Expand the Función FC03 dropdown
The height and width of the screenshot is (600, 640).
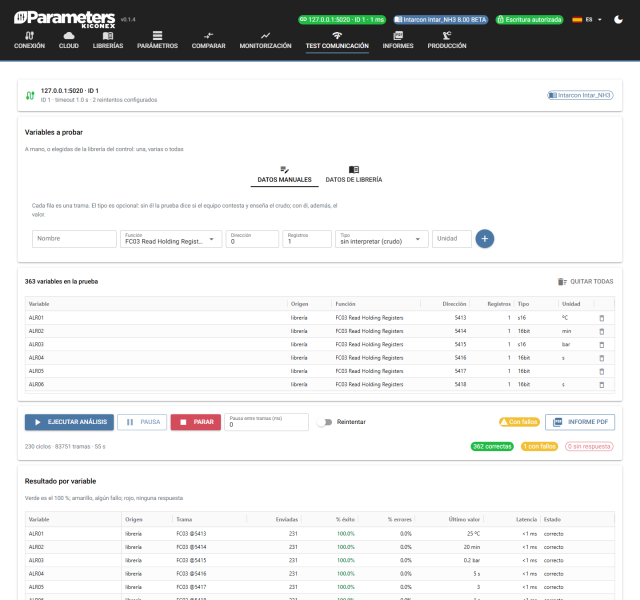coord(171,239)
